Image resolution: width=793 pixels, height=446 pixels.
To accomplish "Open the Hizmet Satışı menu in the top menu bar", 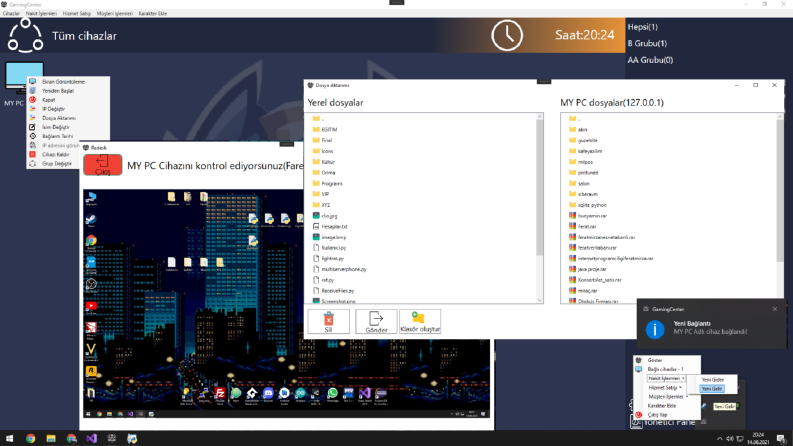I will (76, 14).
